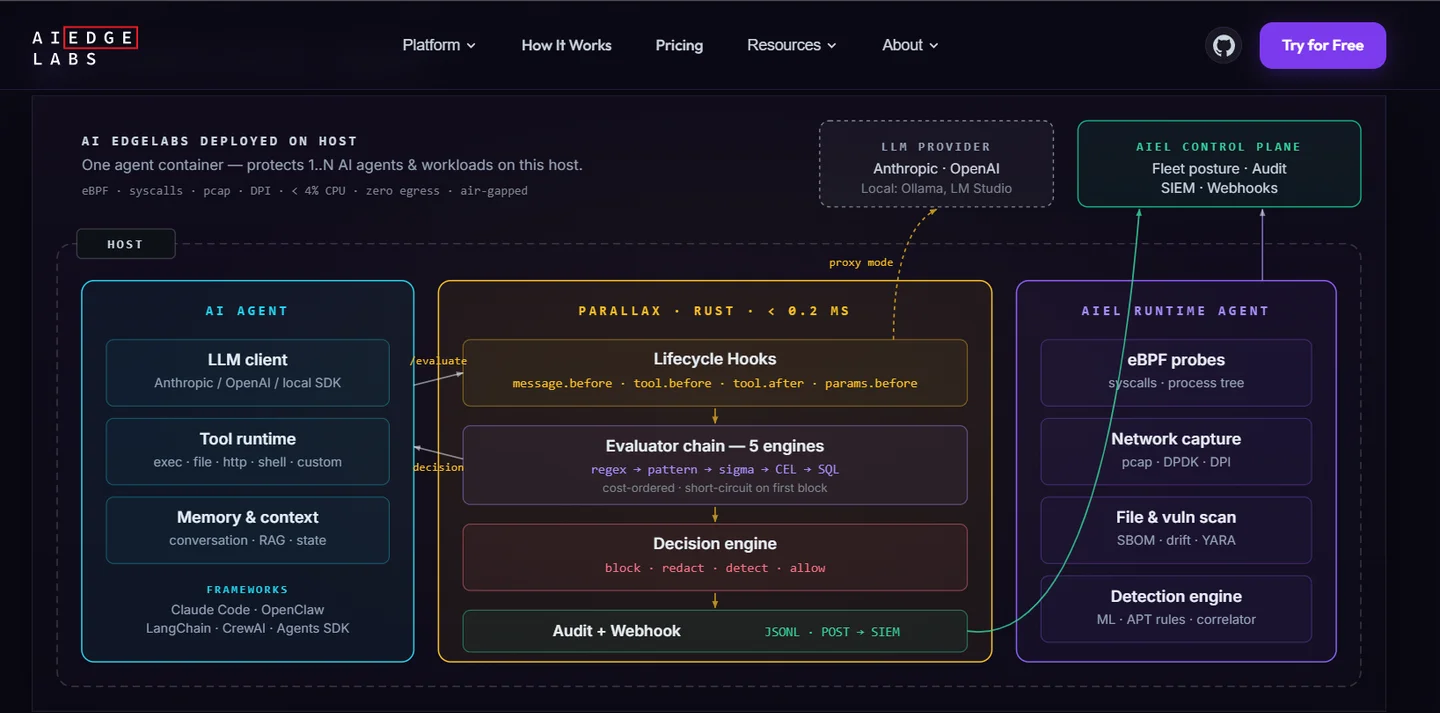Expand the About dropdown menu

(910, 45)
